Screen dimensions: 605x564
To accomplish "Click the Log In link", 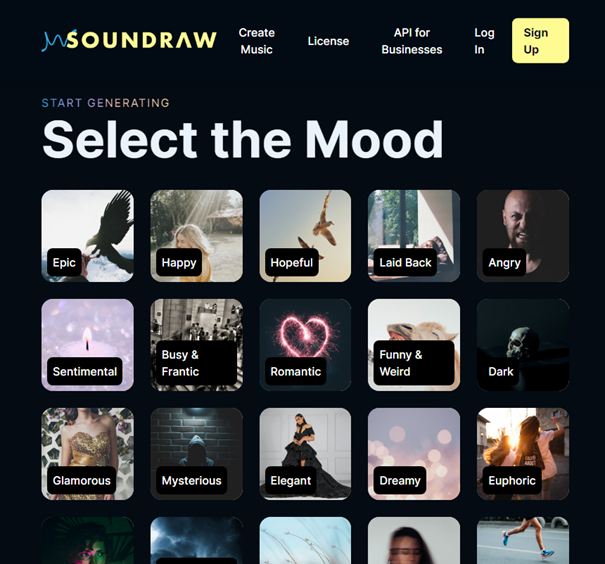I will coord(484,41).
